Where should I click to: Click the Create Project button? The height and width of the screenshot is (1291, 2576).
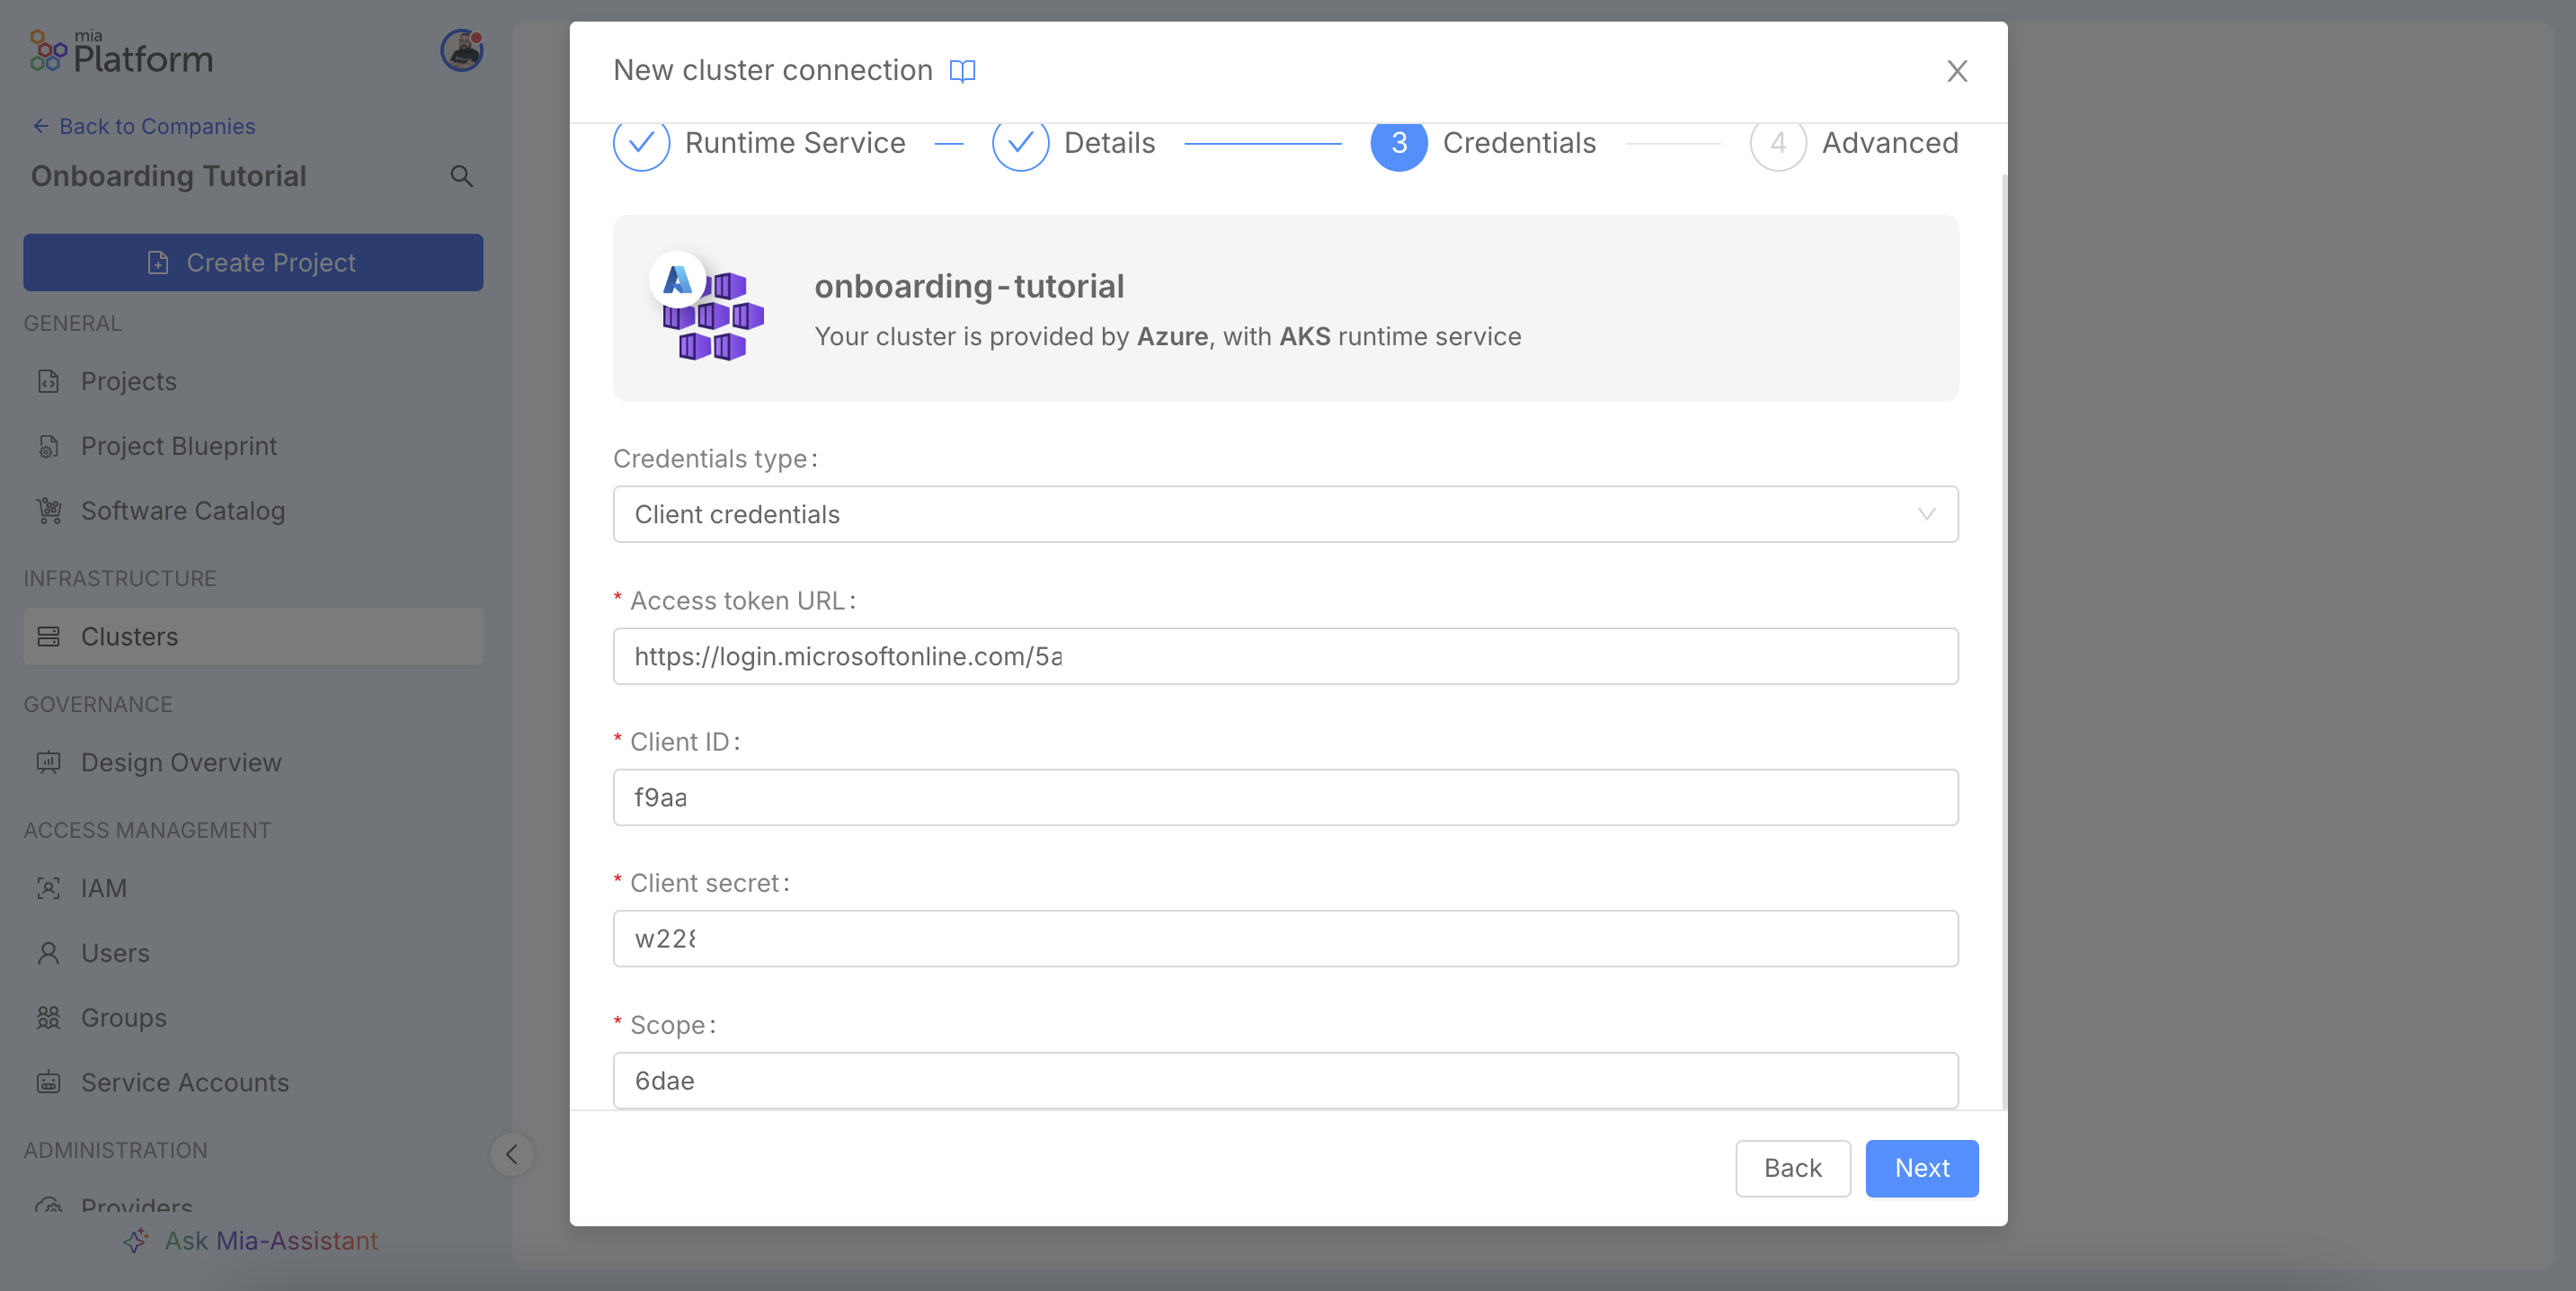[x=253, y=262]
